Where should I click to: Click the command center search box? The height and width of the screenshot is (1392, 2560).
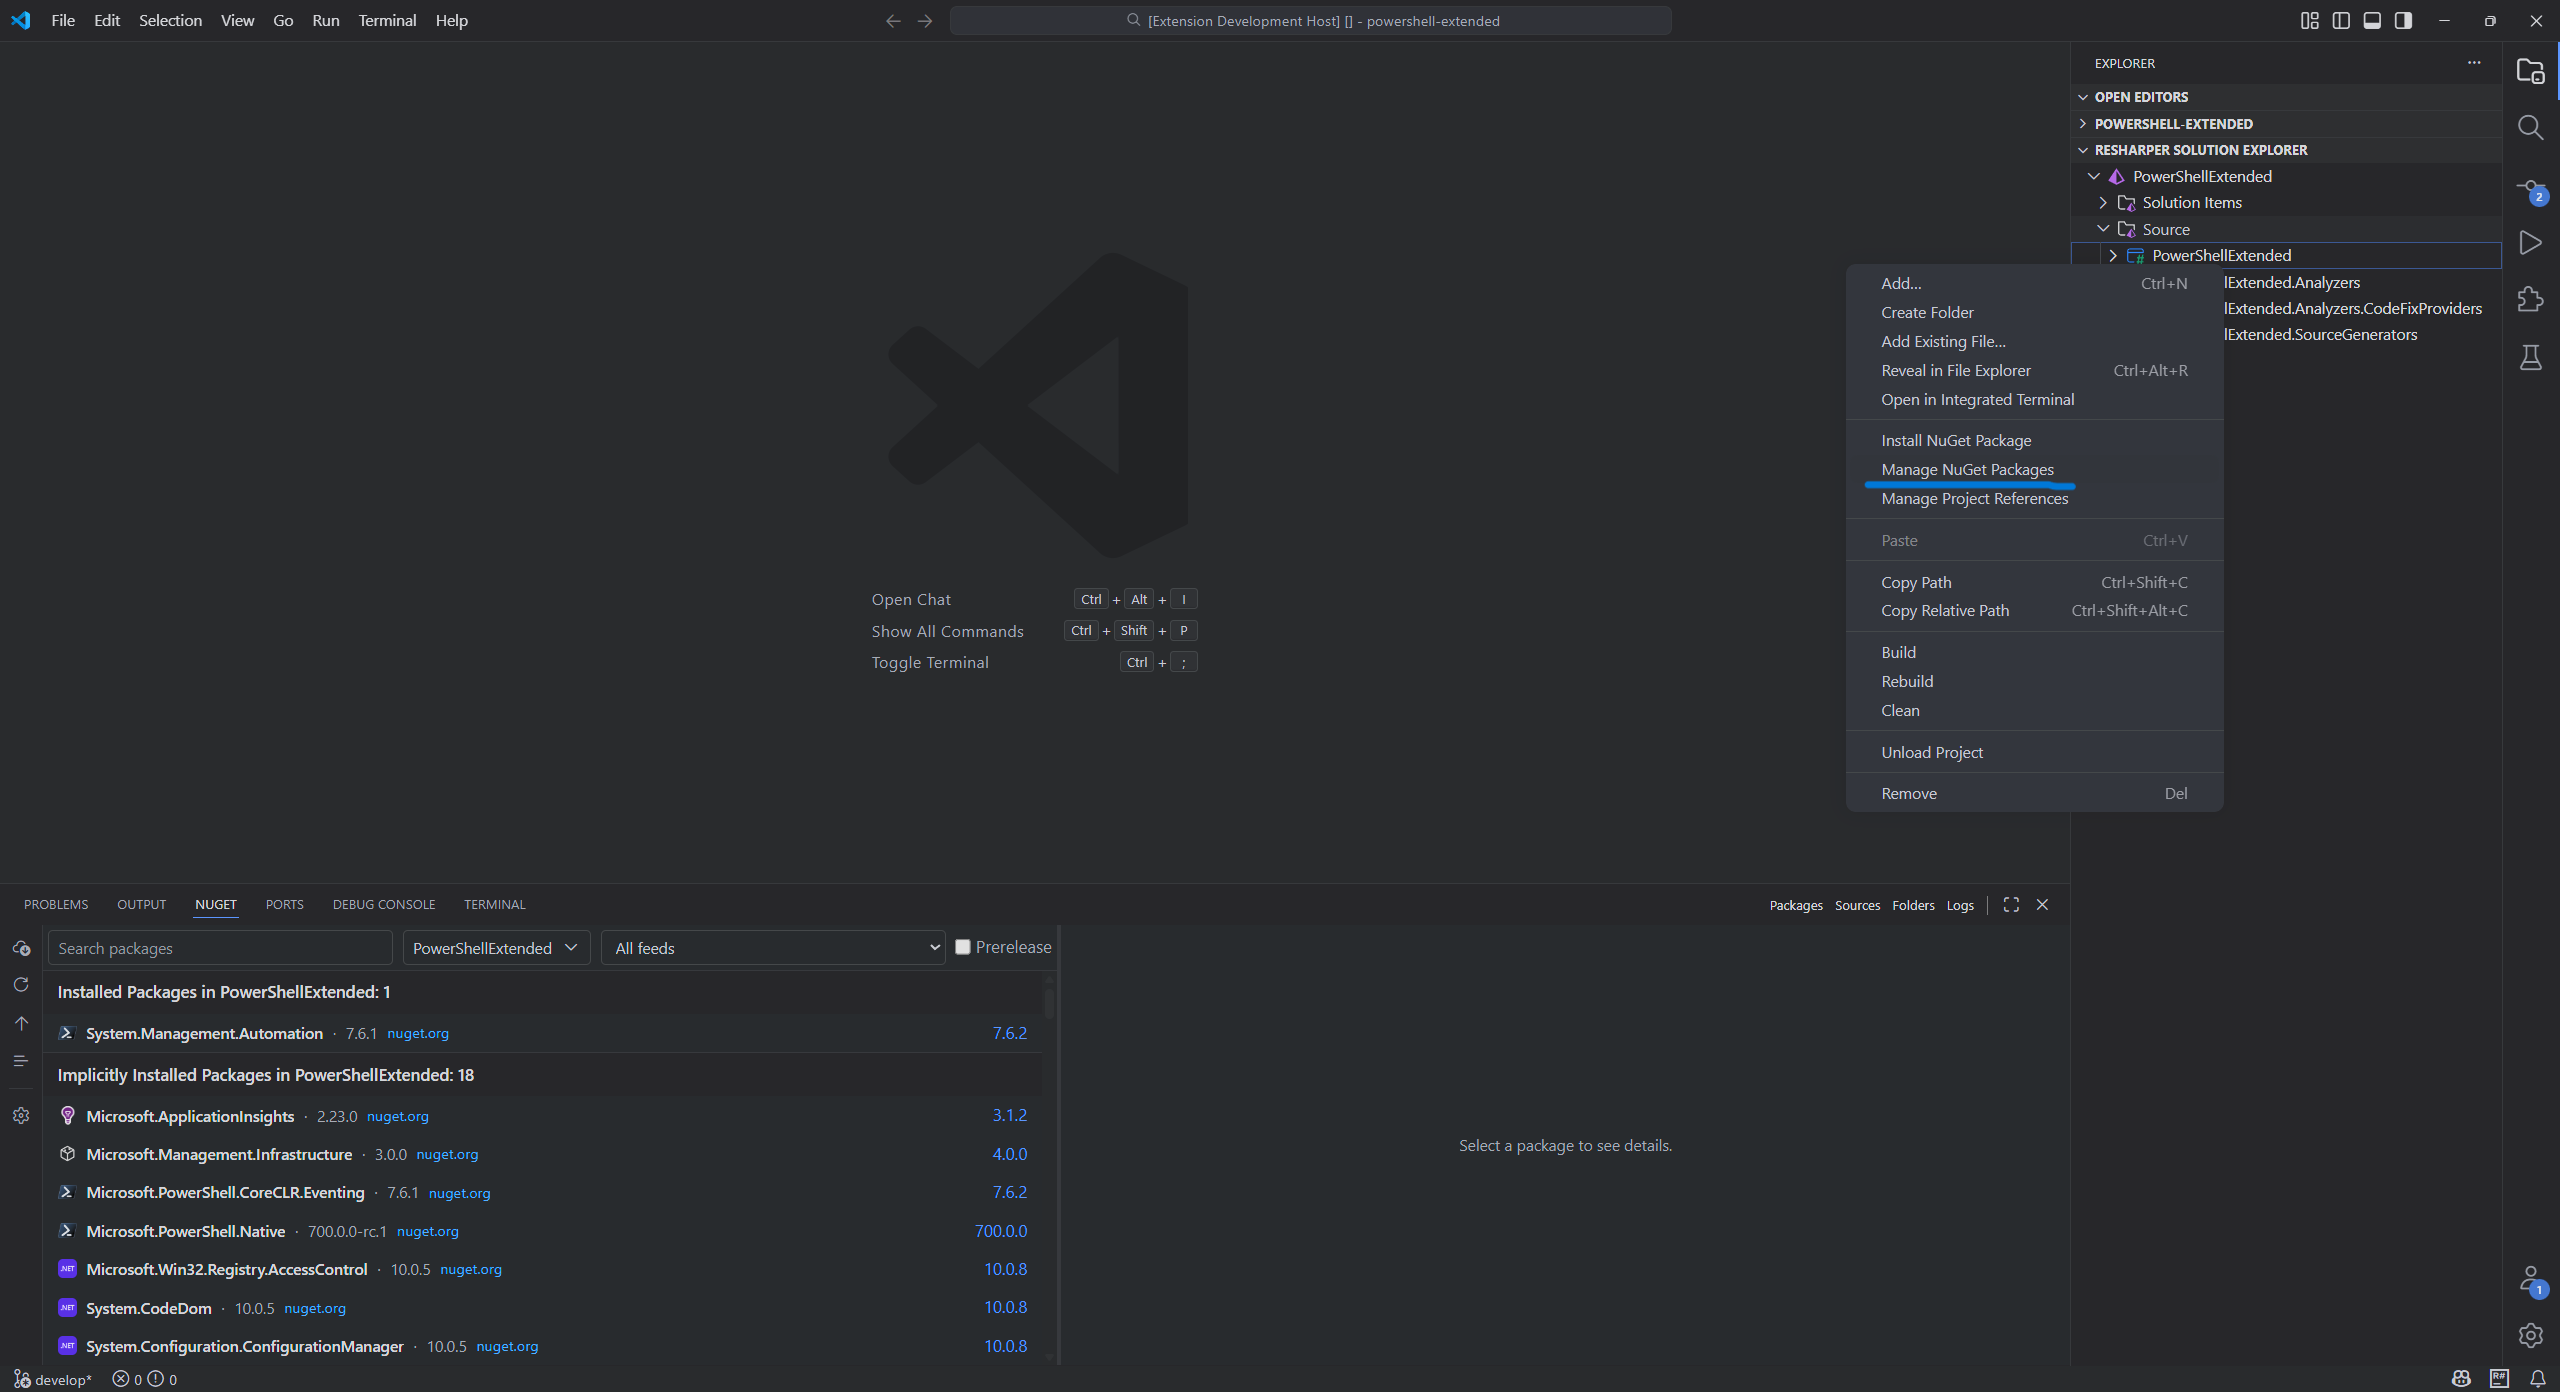[1310, 20]
